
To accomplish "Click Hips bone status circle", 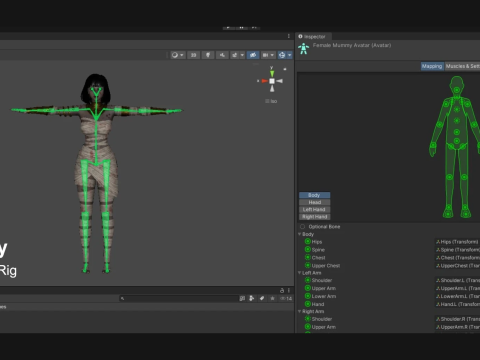I will point(308,241).
